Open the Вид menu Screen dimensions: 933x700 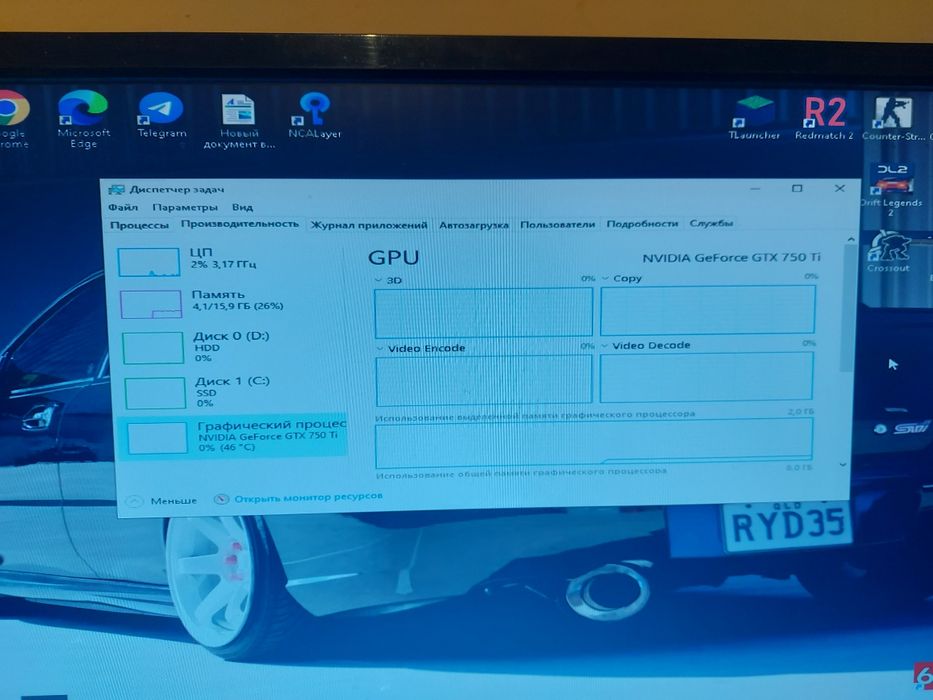point(242,207)
